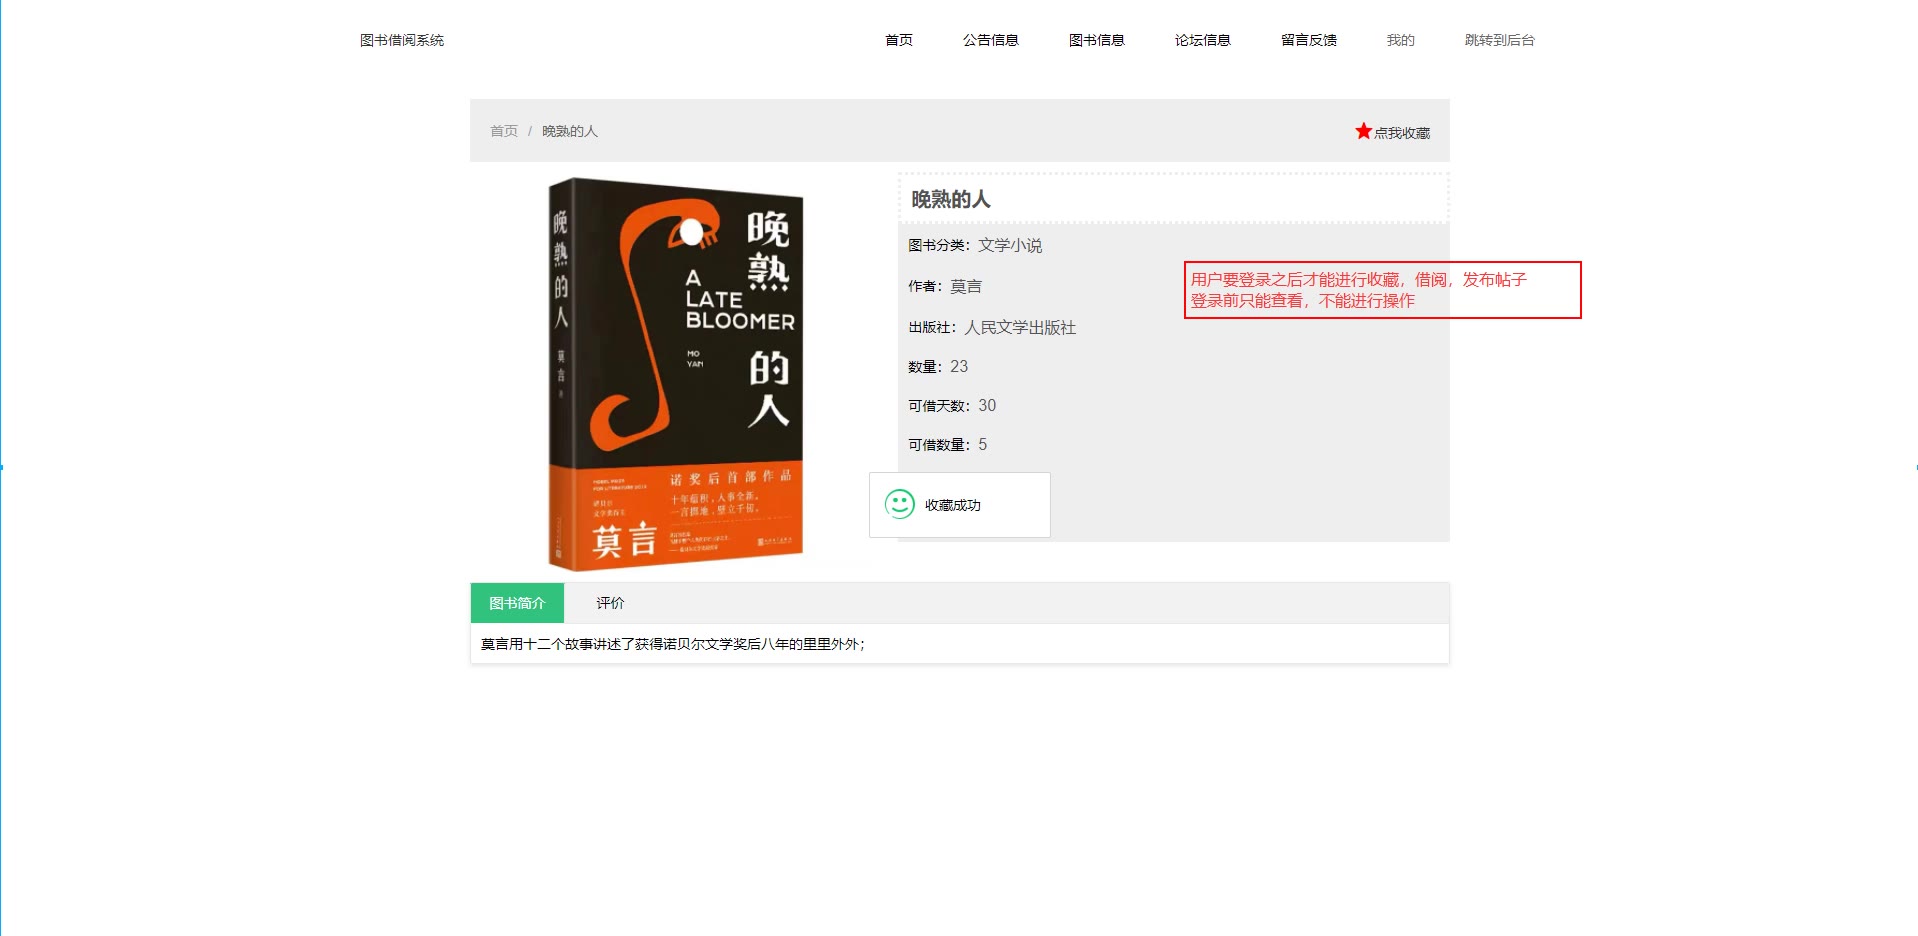Screen dimensions: 1918x936
Task: Click the 可借数量: 5 row
Action: [947, 444]
